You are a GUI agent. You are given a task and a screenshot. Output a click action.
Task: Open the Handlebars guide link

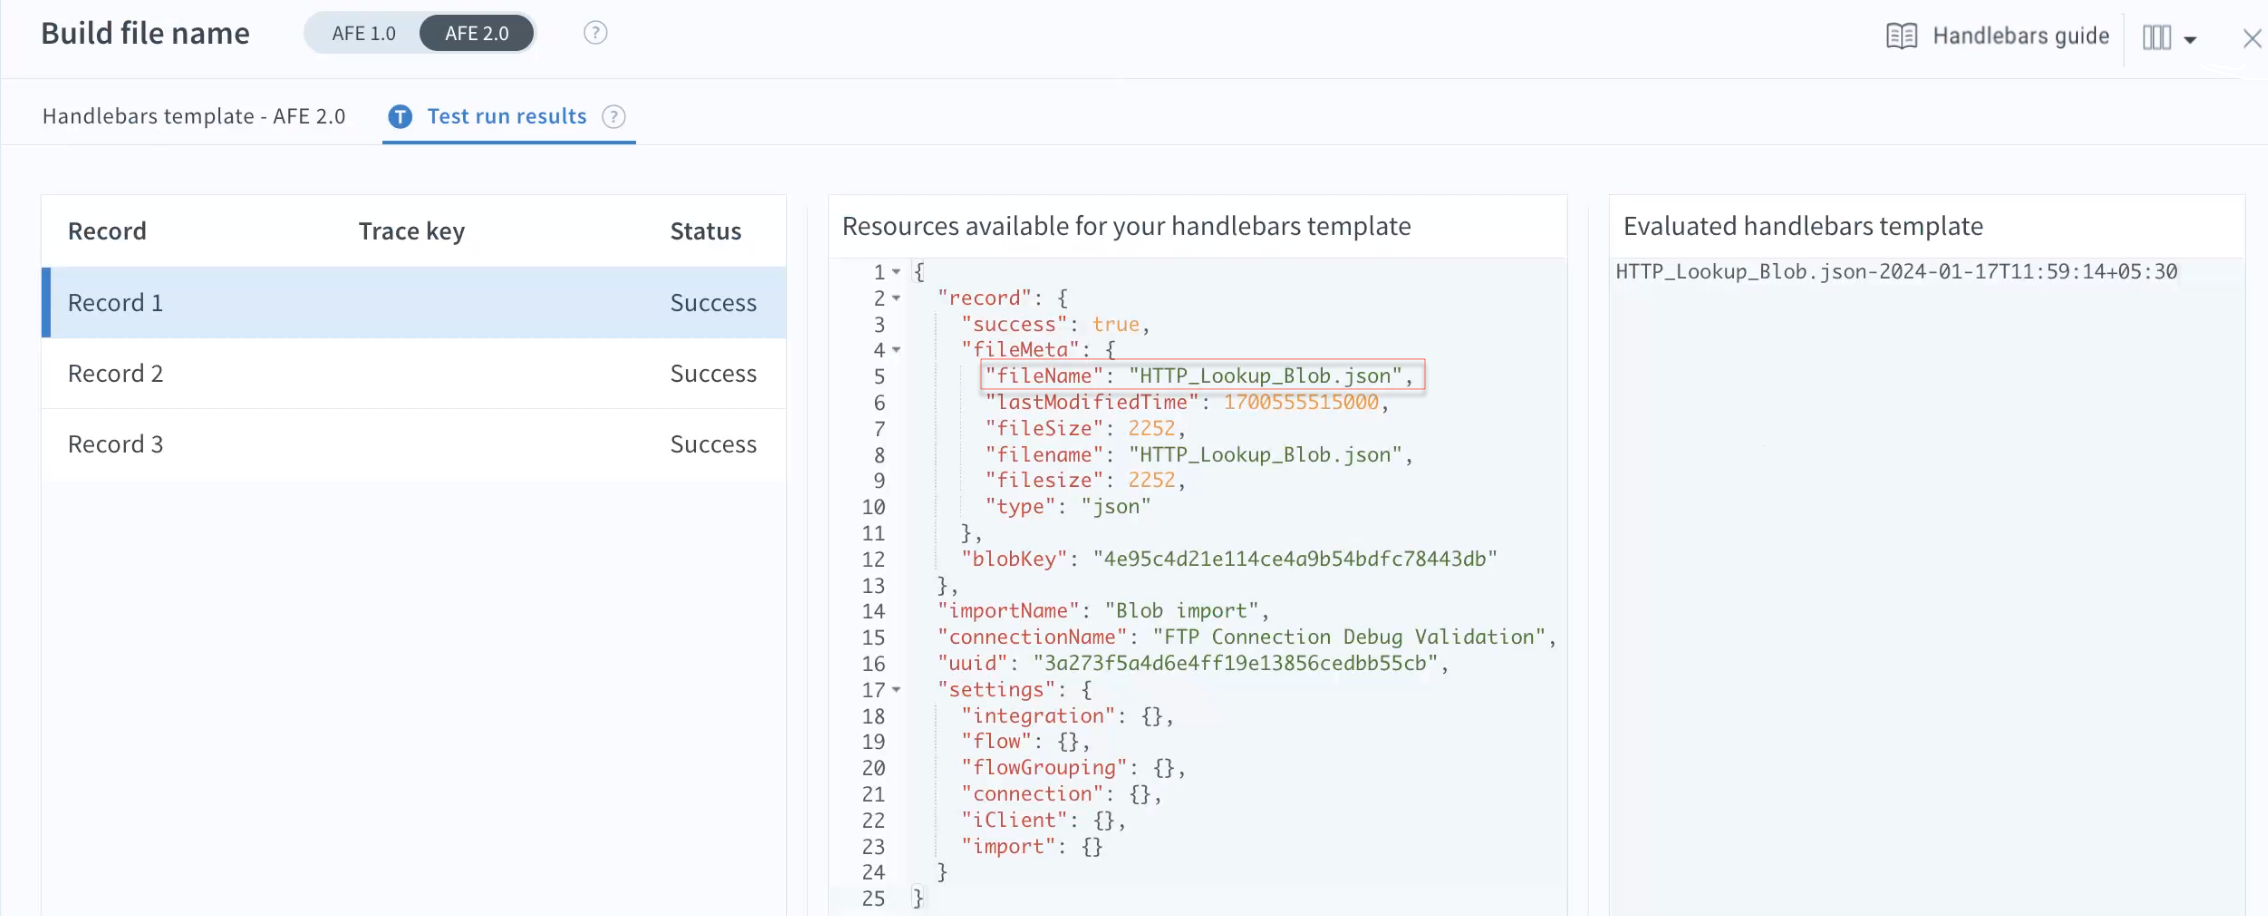tap(2020, 36)
